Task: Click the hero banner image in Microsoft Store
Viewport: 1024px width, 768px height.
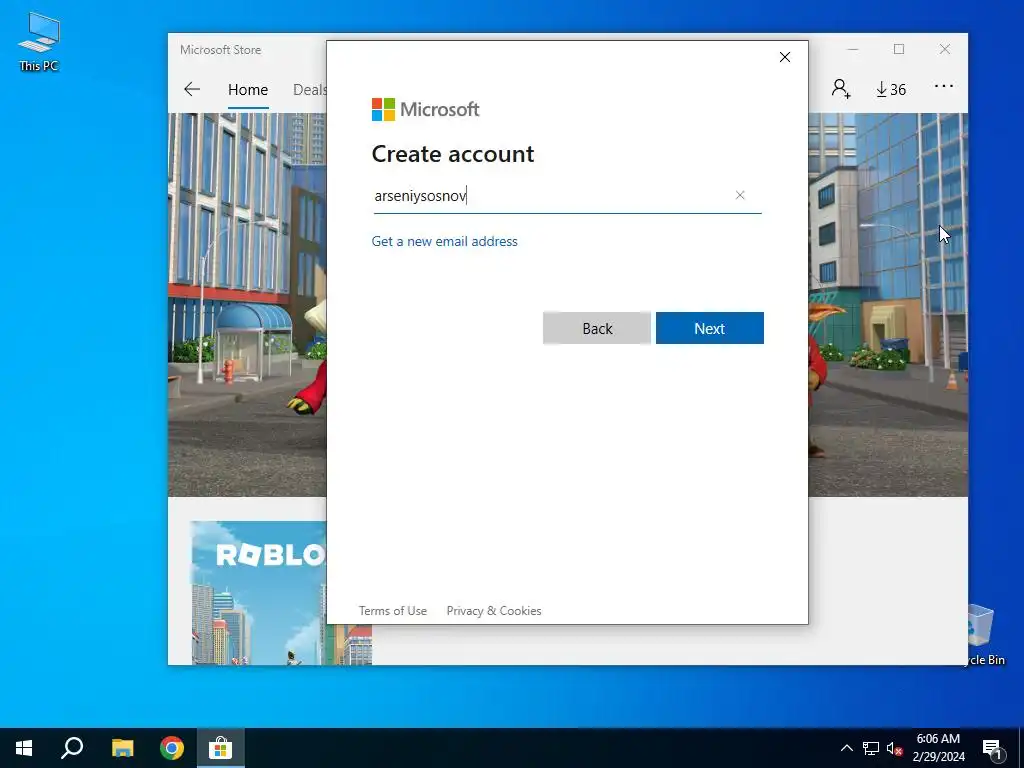Action: [x=247, y=304]
